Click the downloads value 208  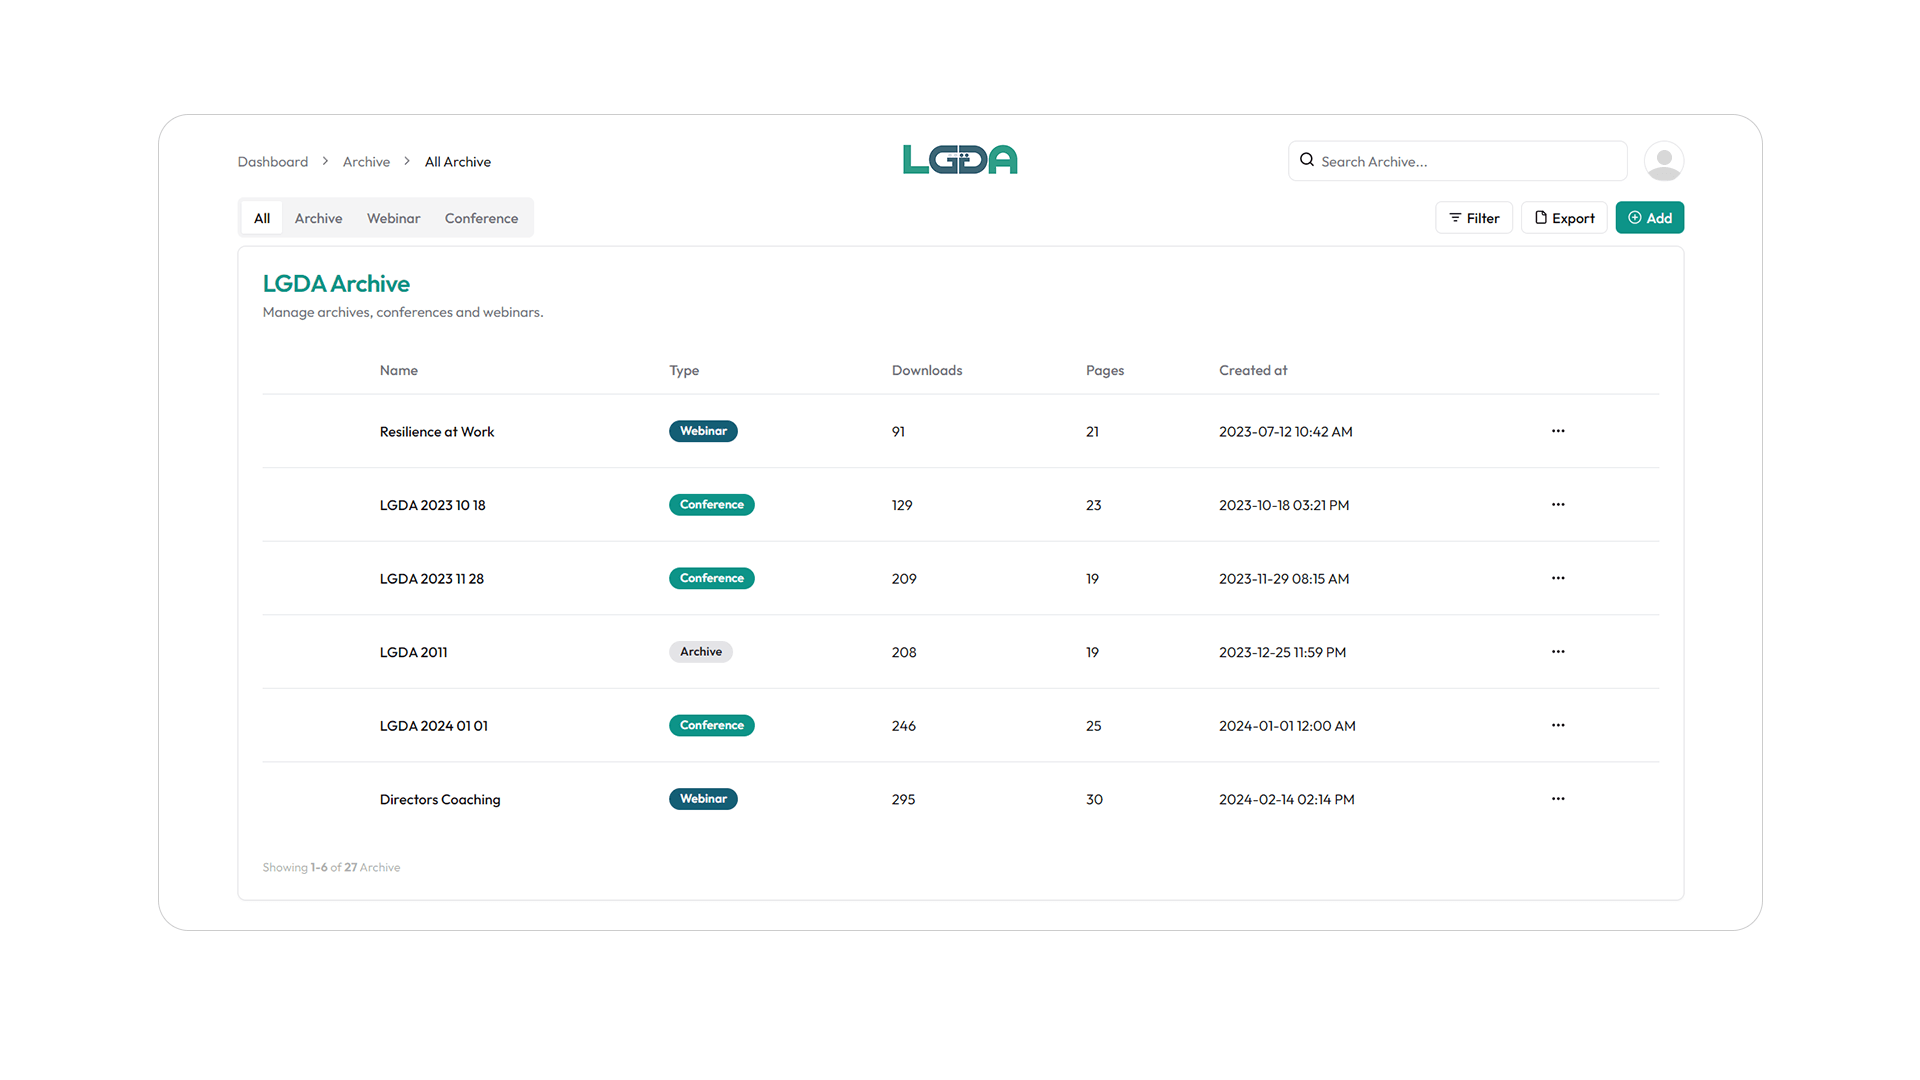click(904, 652)
